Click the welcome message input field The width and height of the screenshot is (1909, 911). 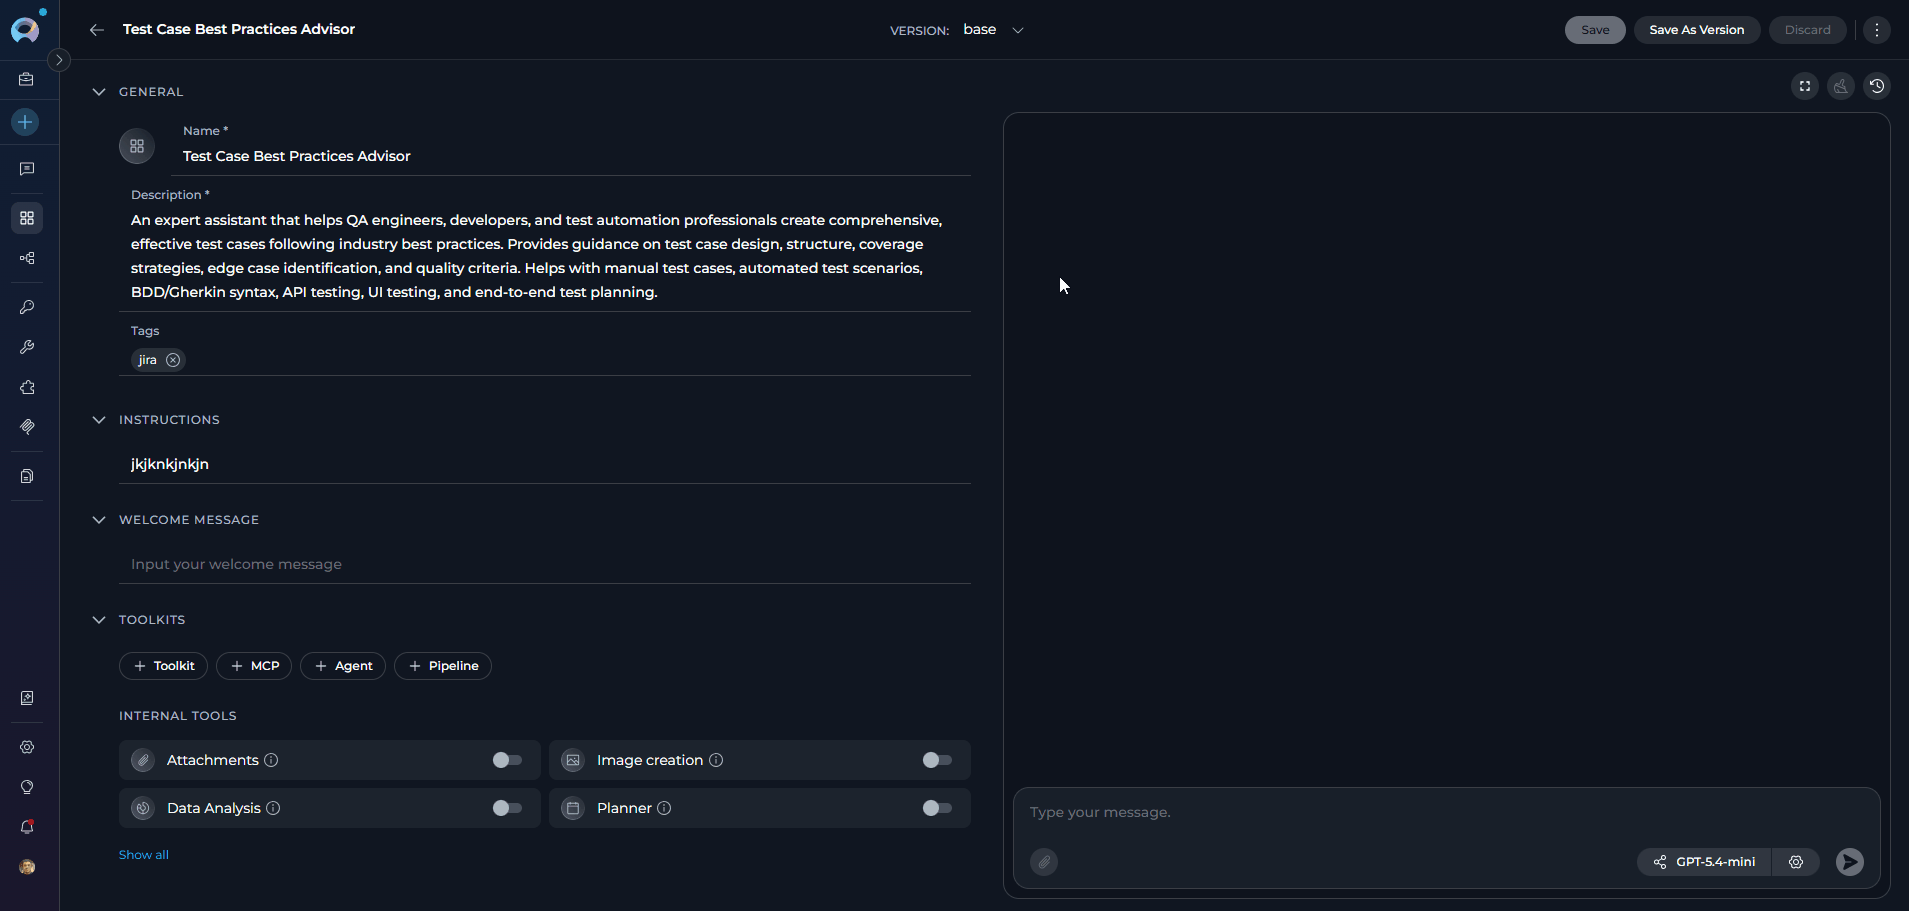pos(545,564)
